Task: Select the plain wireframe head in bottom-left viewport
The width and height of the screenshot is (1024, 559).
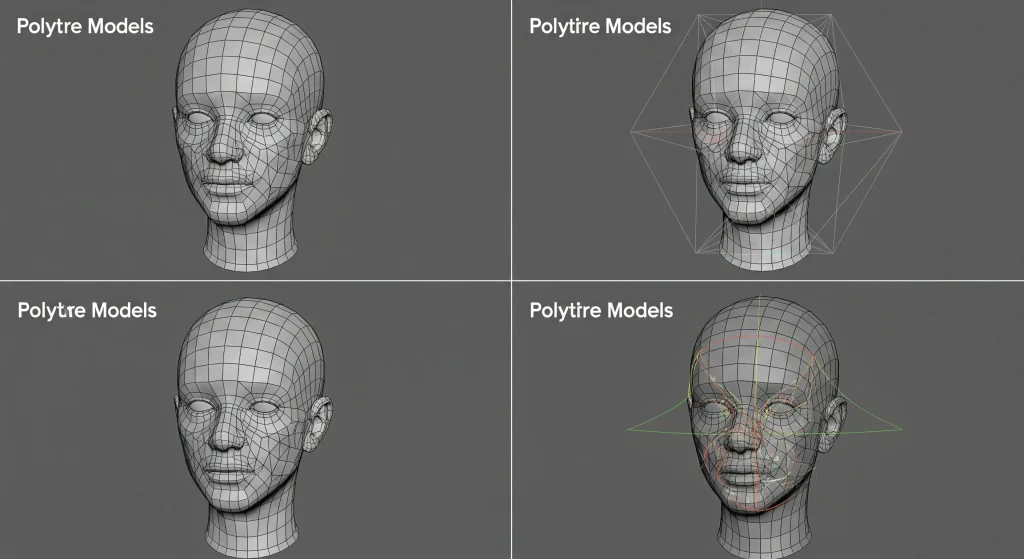Action: tap(252, 428)
